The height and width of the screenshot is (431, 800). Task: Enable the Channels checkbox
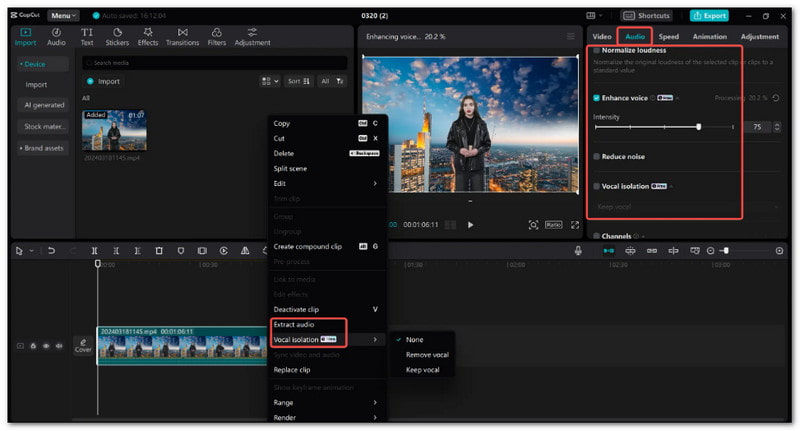click(596, 236)
